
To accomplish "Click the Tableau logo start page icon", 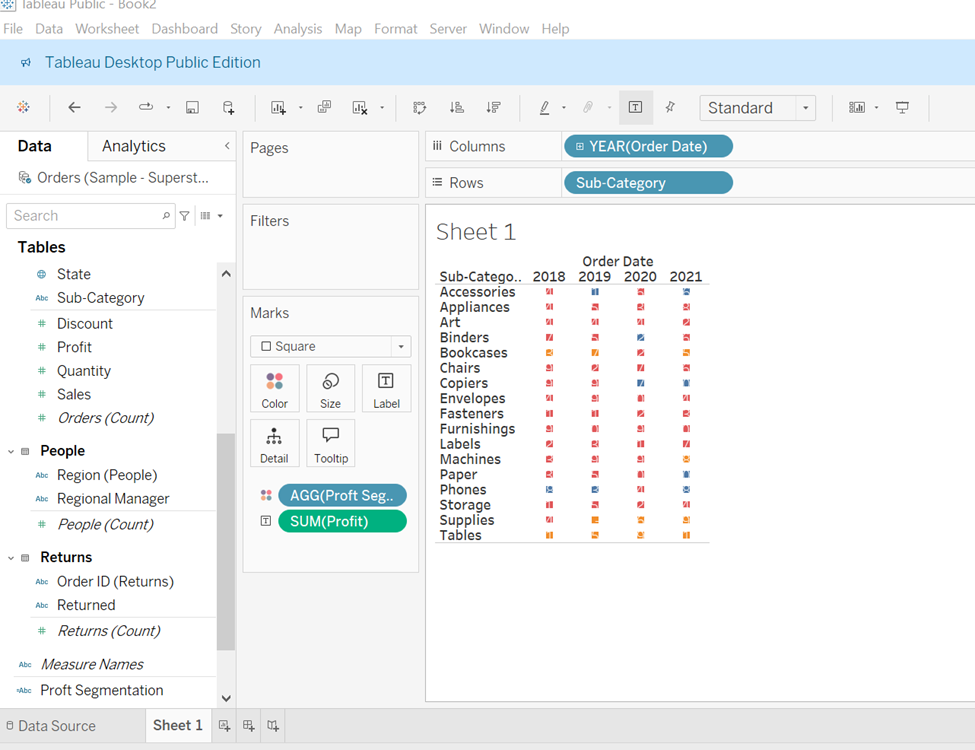I will click(23, 108).
